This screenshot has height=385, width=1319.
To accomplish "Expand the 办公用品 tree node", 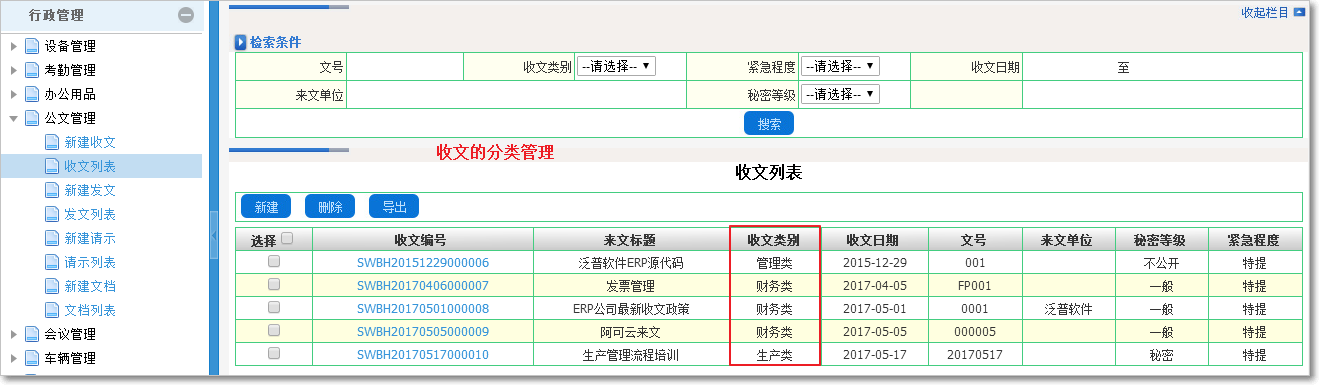I will point(14,94).
